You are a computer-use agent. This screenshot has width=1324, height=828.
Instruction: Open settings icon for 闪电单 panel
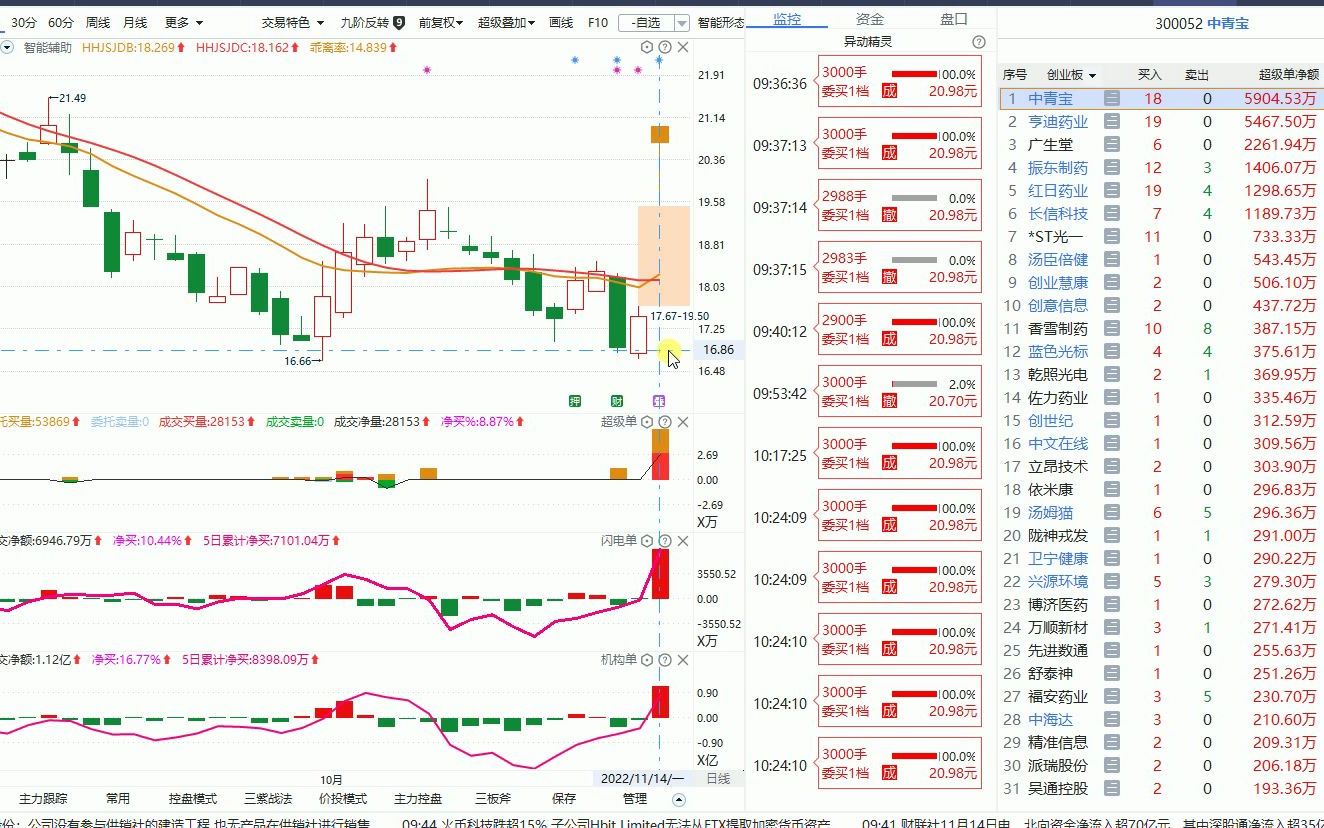point(647,541)
